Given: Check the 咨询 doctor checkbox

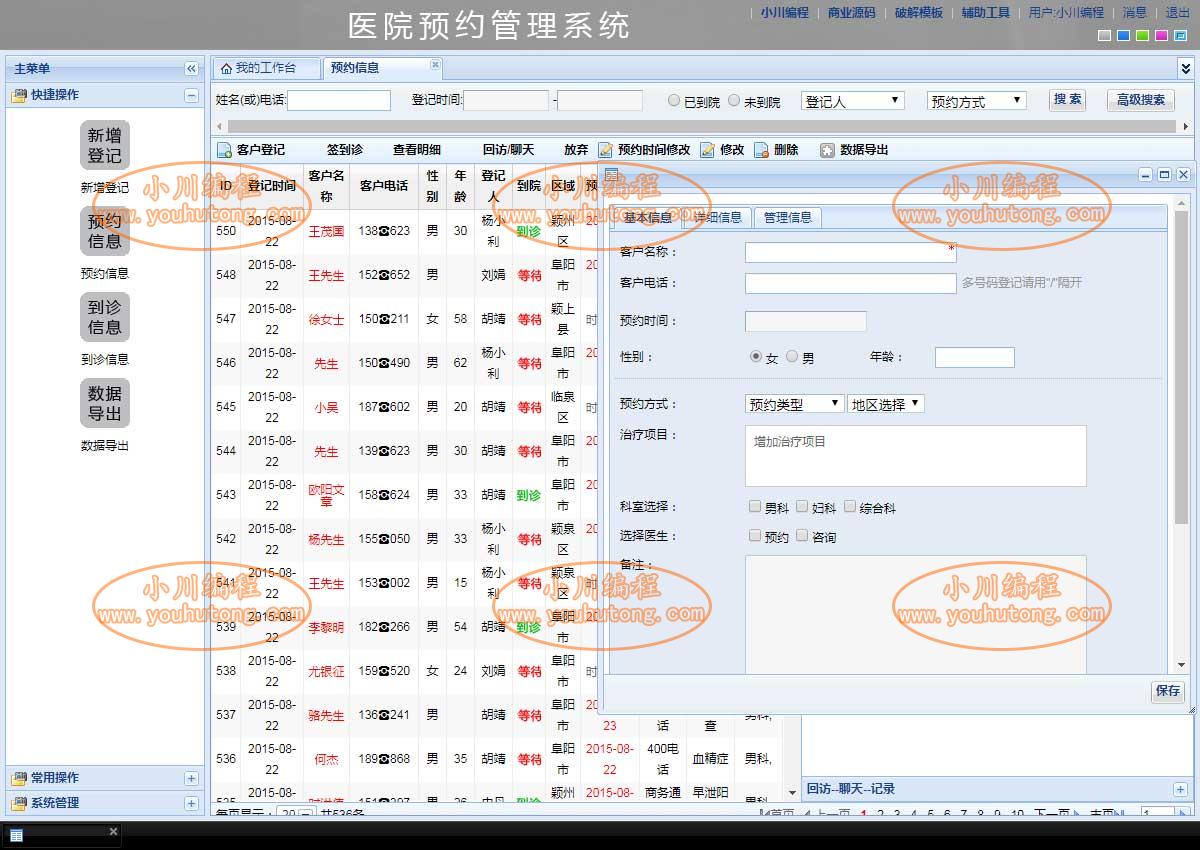Looking at the screenshot, I should 802,536.
